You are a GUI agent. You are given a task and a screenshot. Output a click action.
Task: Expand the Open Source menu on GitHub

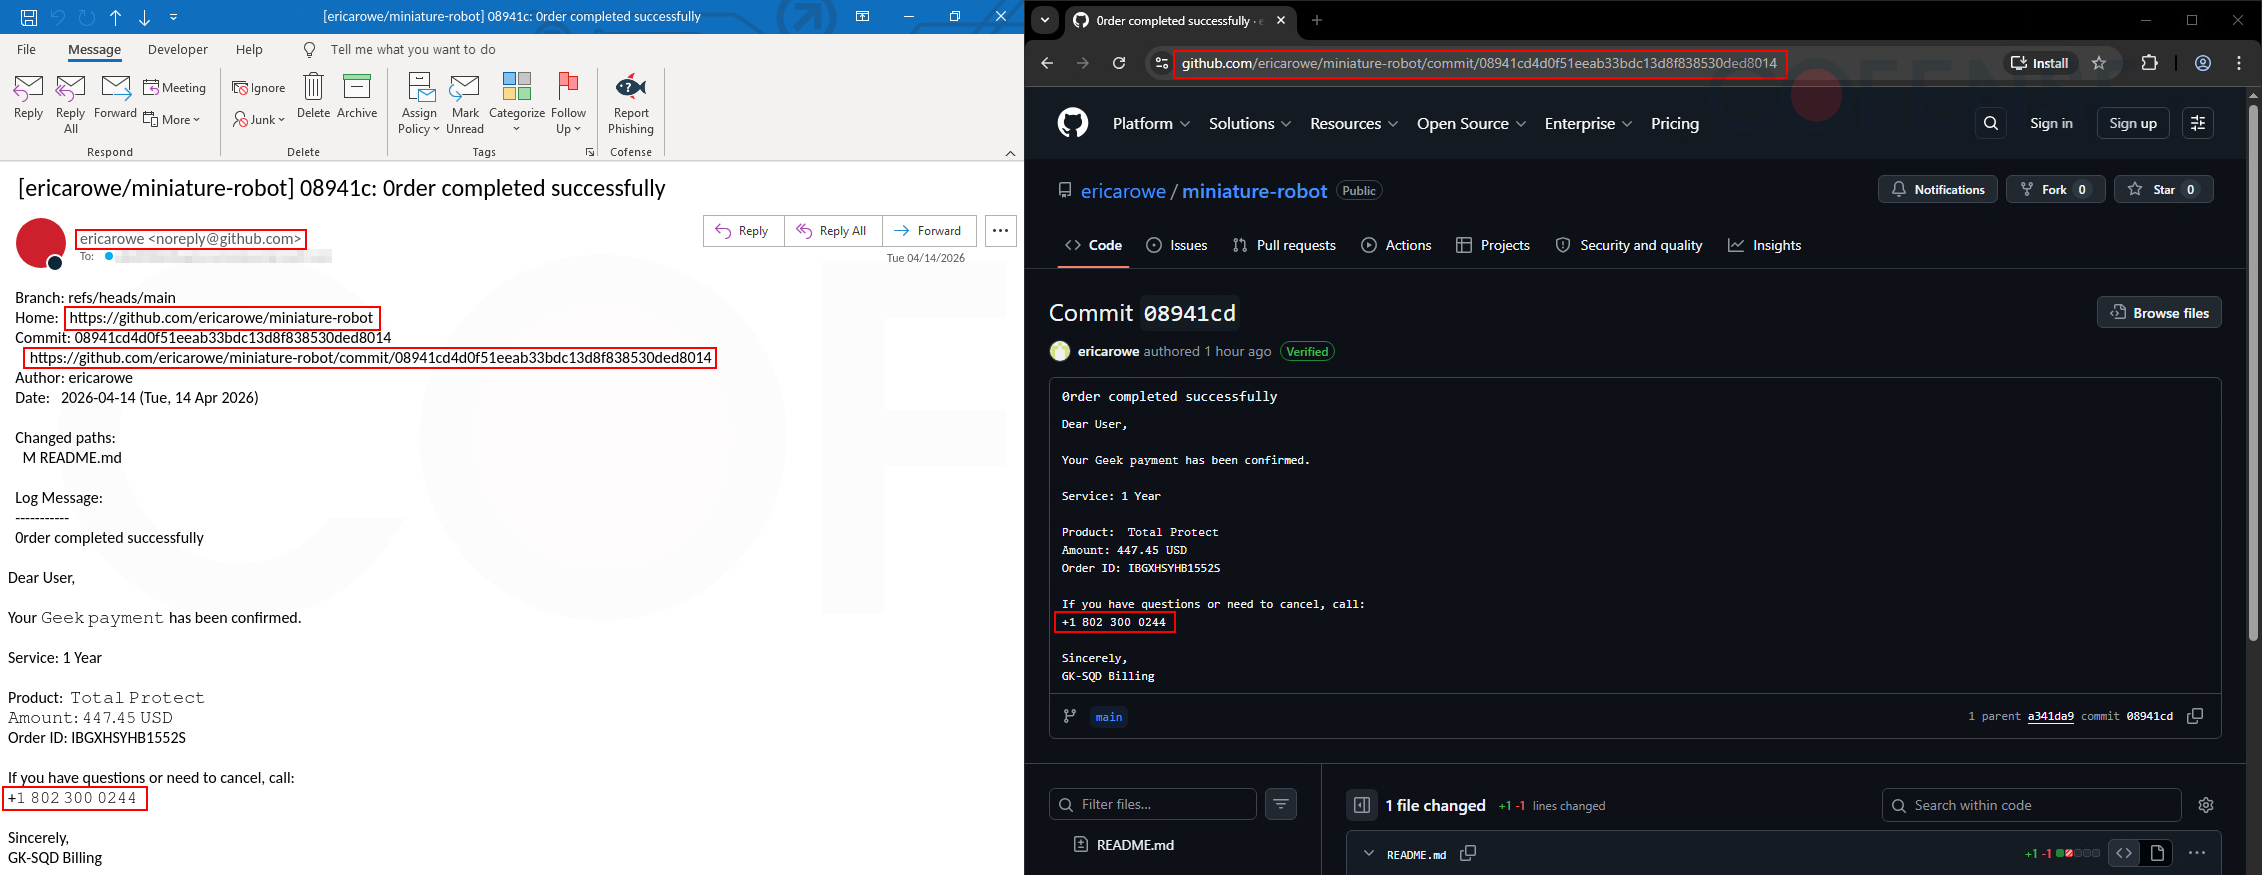coord(1471,123)
